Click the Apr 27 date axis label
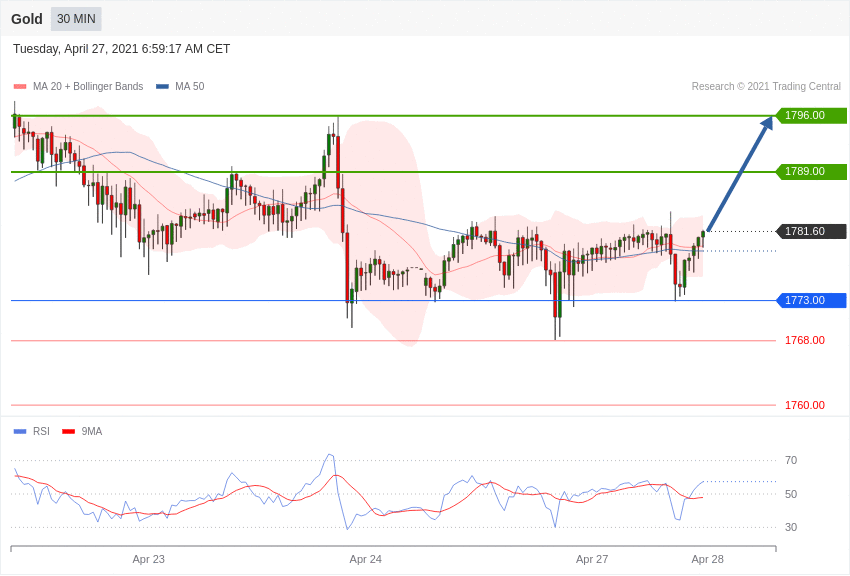 tap(592, 559)
